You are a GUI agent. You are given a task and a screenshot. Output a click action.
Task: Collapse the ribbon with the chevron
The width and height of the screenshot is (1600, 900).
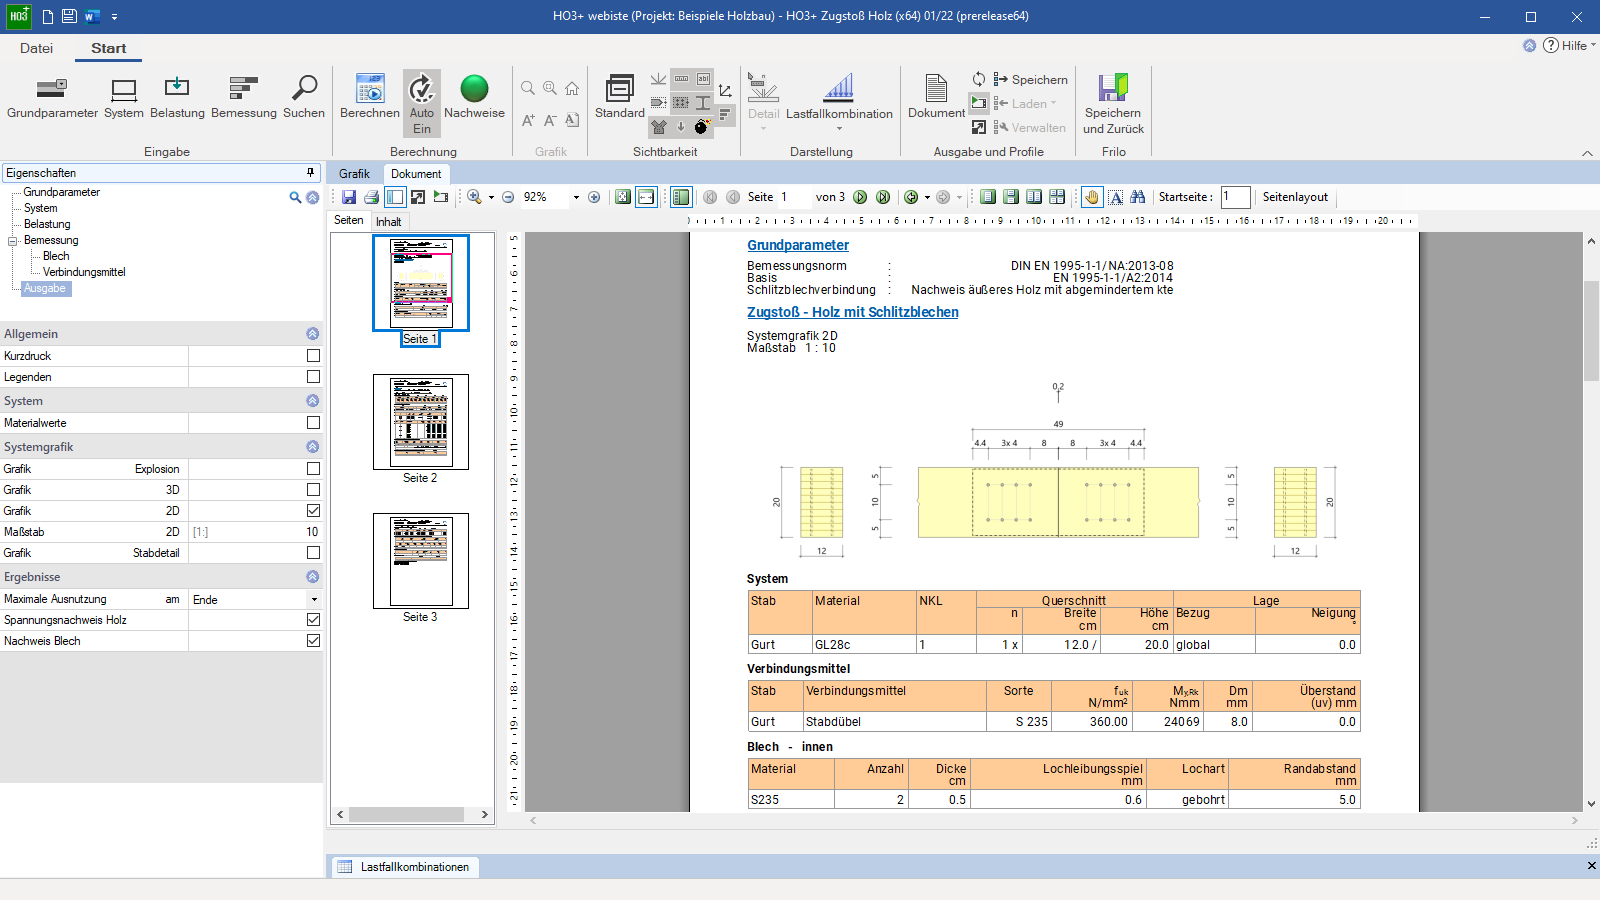1587,153
